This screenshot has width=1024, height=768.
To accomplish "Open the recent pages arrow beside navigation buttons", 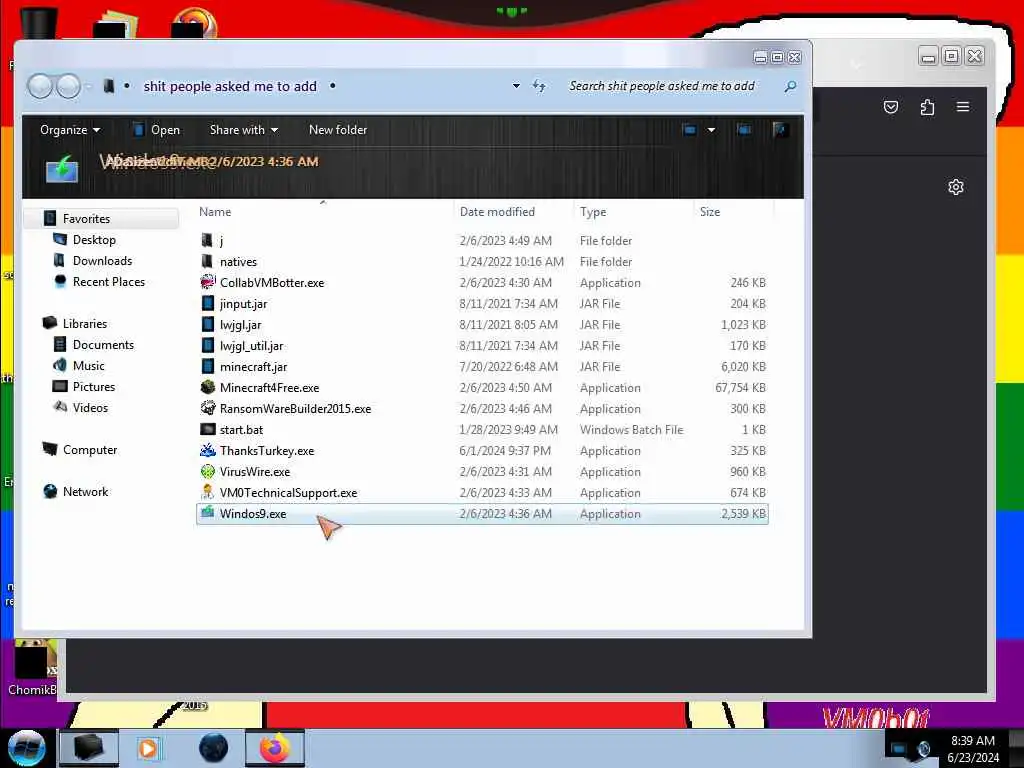I will [x=89, y=86].
